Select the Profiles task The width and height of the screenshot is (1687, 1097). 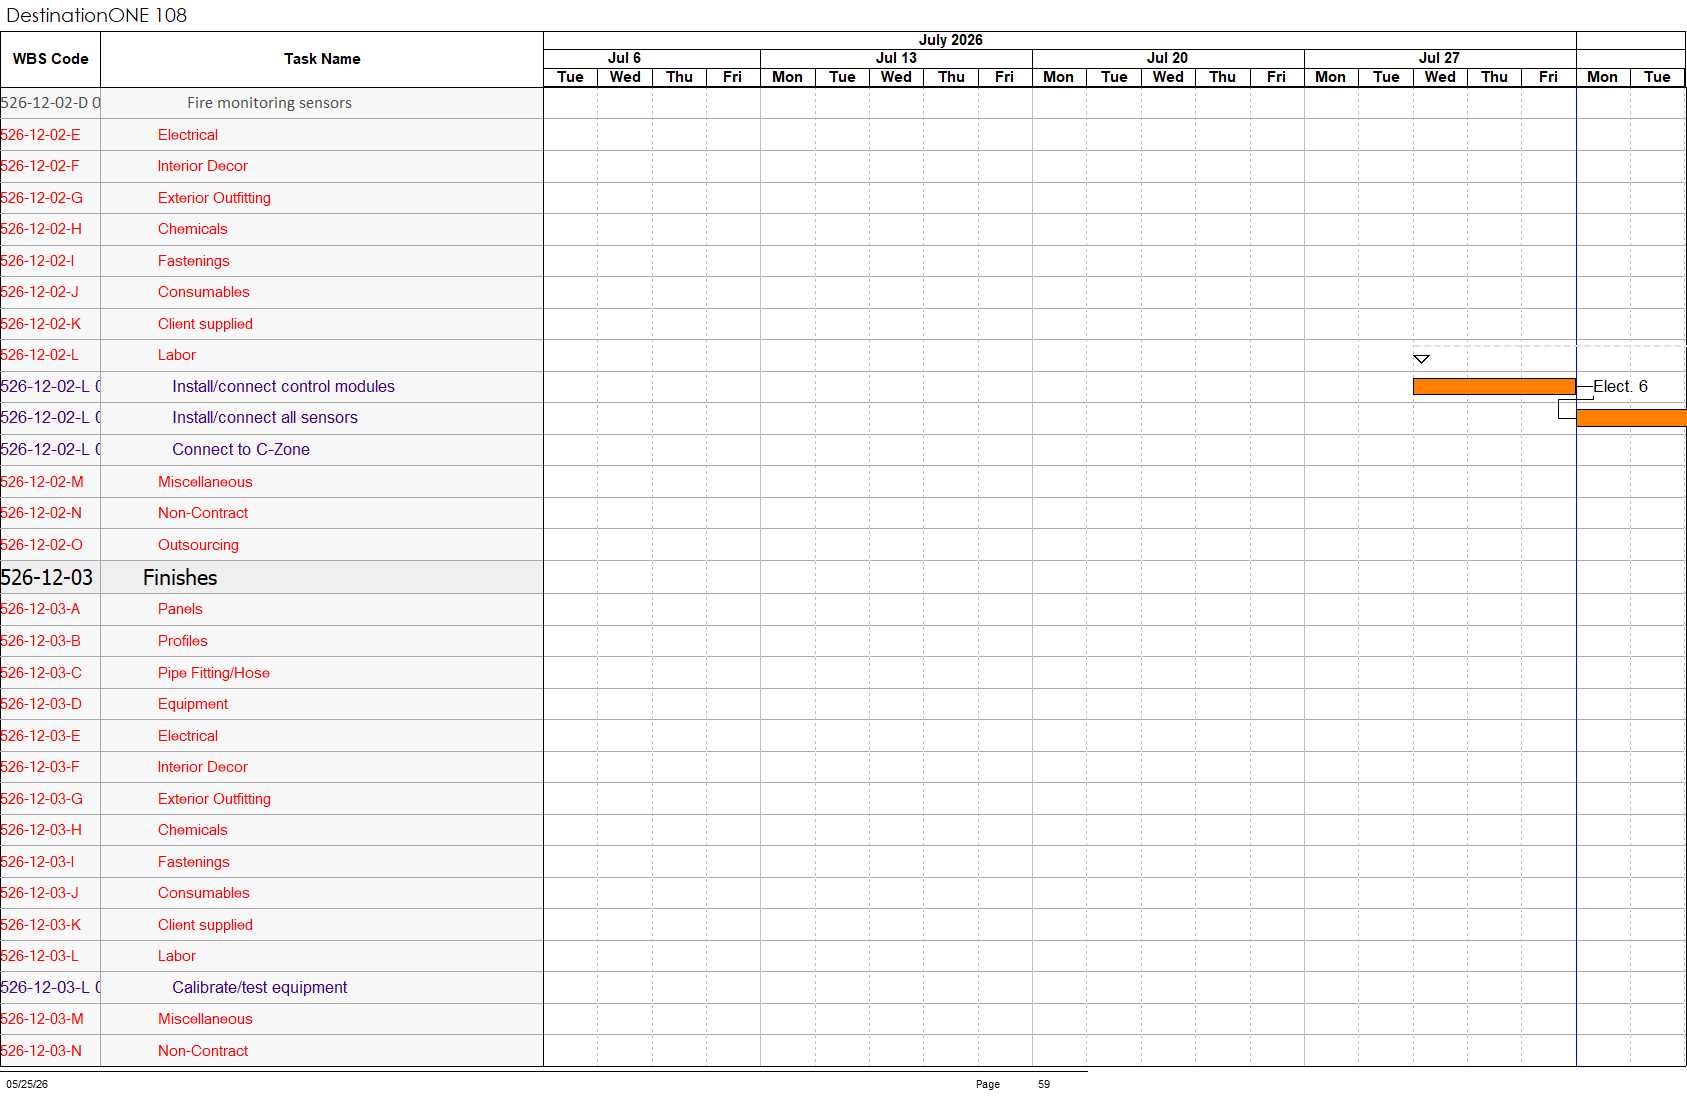tap(182, 641)
